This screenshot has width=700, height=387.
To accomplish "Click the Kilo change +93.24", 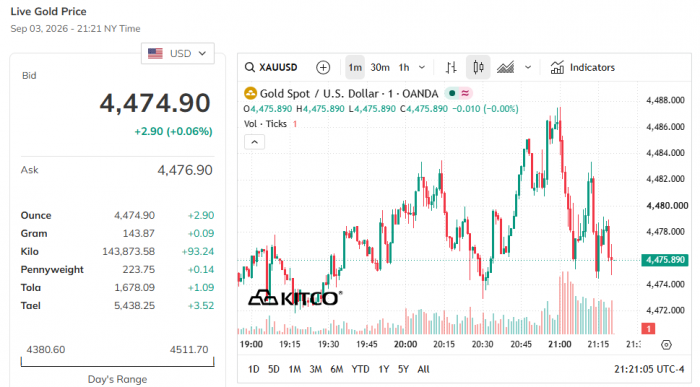I will (x=198, y=251).
